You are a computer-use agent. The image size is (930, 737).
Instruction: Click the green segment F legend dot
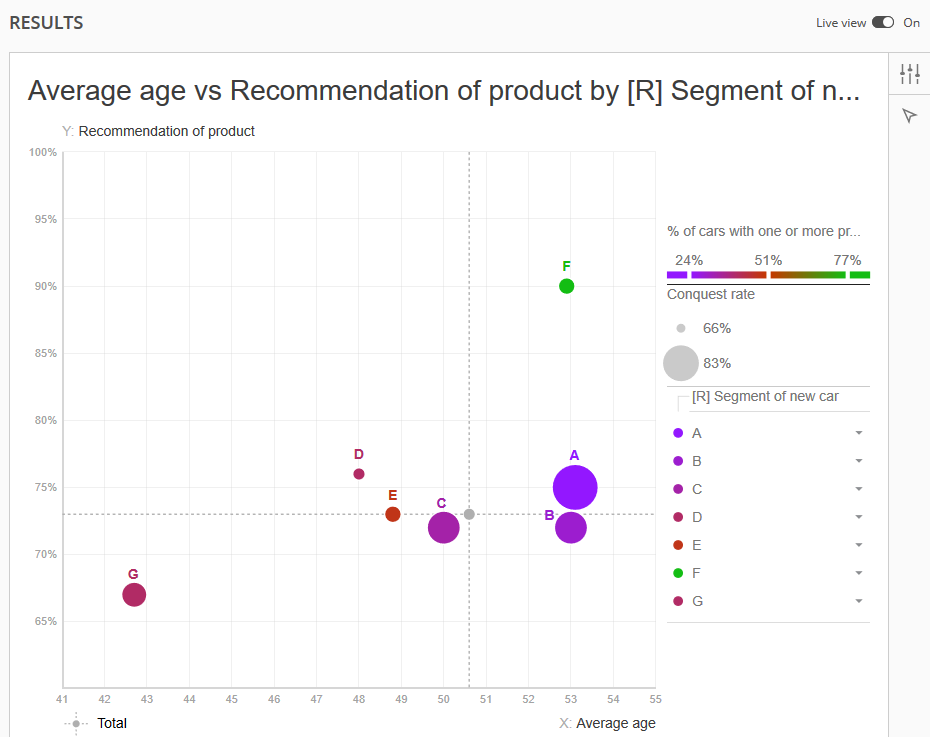tap(678, 573)
